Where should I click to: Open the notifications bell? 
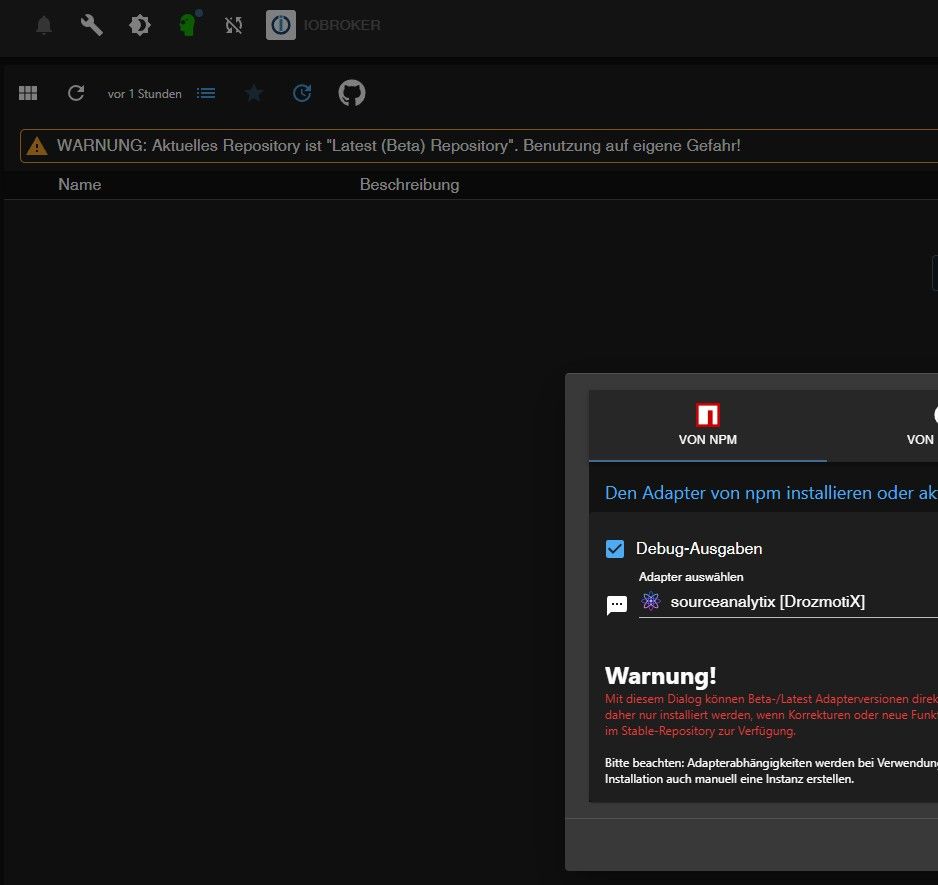coord(44,25)
